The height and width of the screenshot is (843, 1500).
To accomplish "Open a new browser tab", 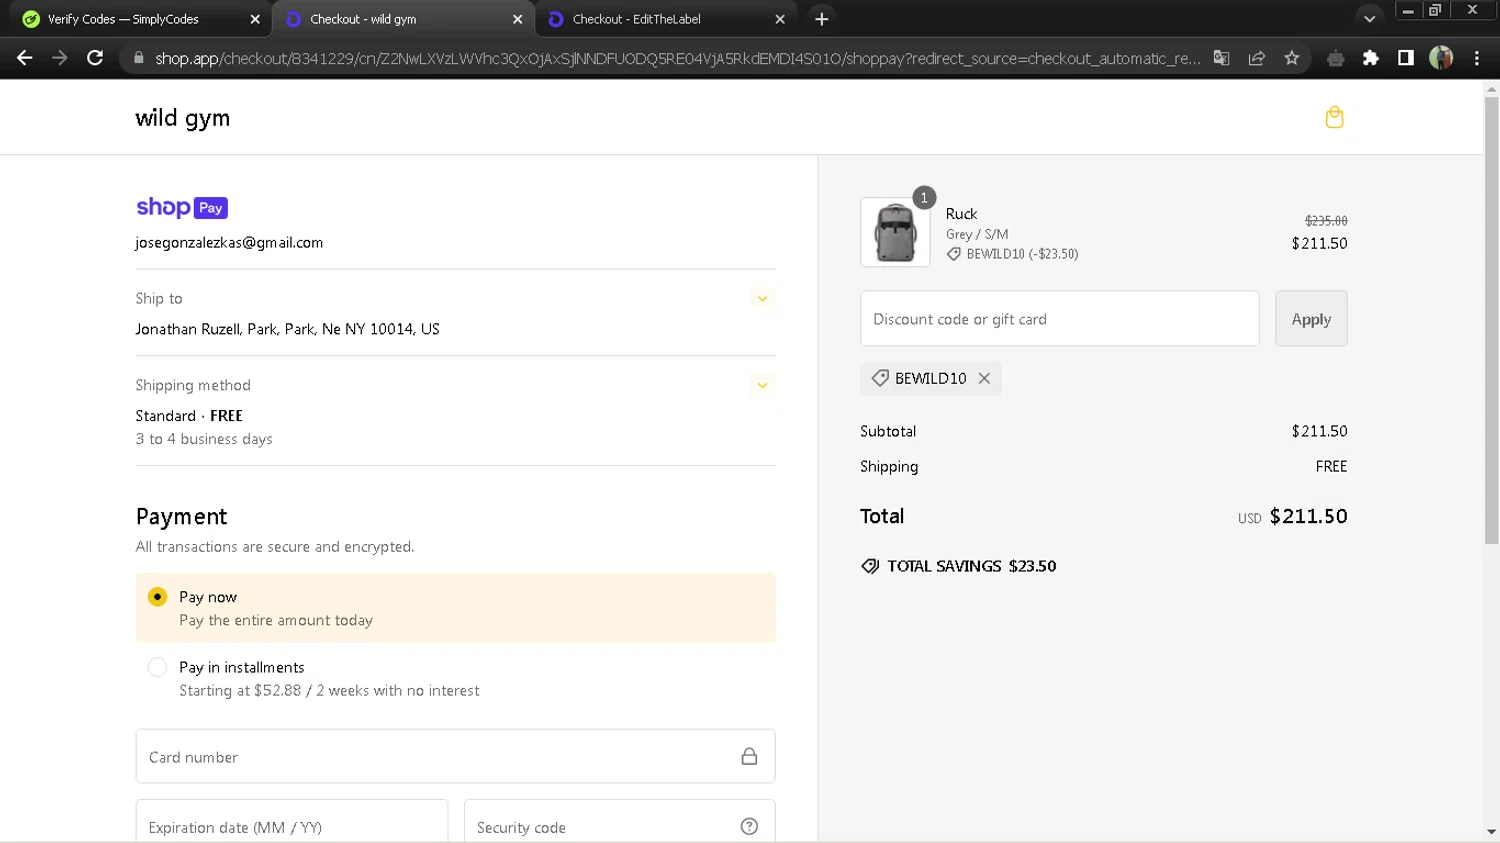I will click(x=821, y=19).
